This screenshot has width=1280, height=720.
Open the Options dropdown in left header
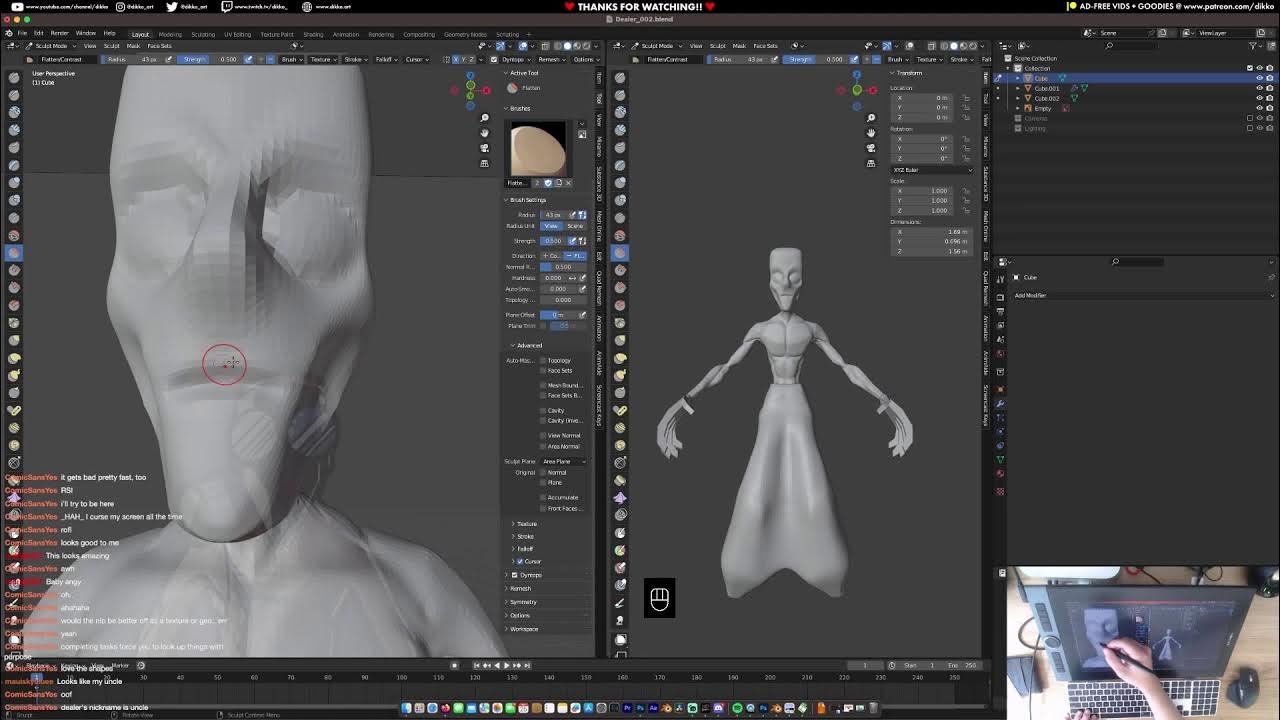(x=585, y=59)
